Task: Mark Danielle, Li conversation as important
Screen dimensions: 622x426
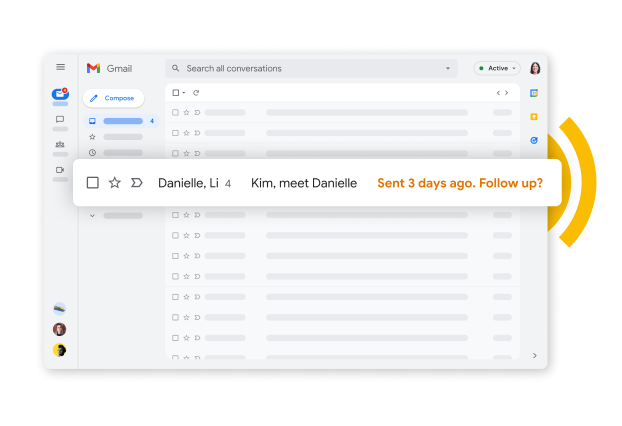Action: click(136, 183)
